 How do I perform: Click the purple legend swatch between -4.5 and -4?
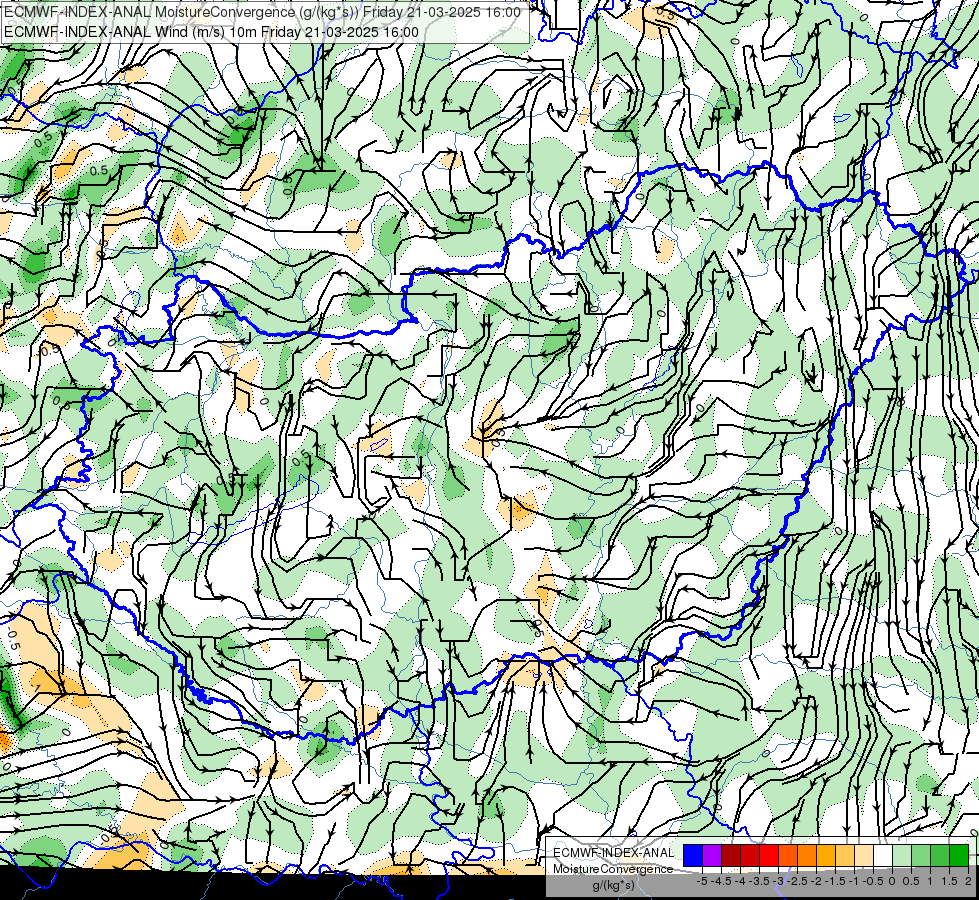(x=712, y=855)
